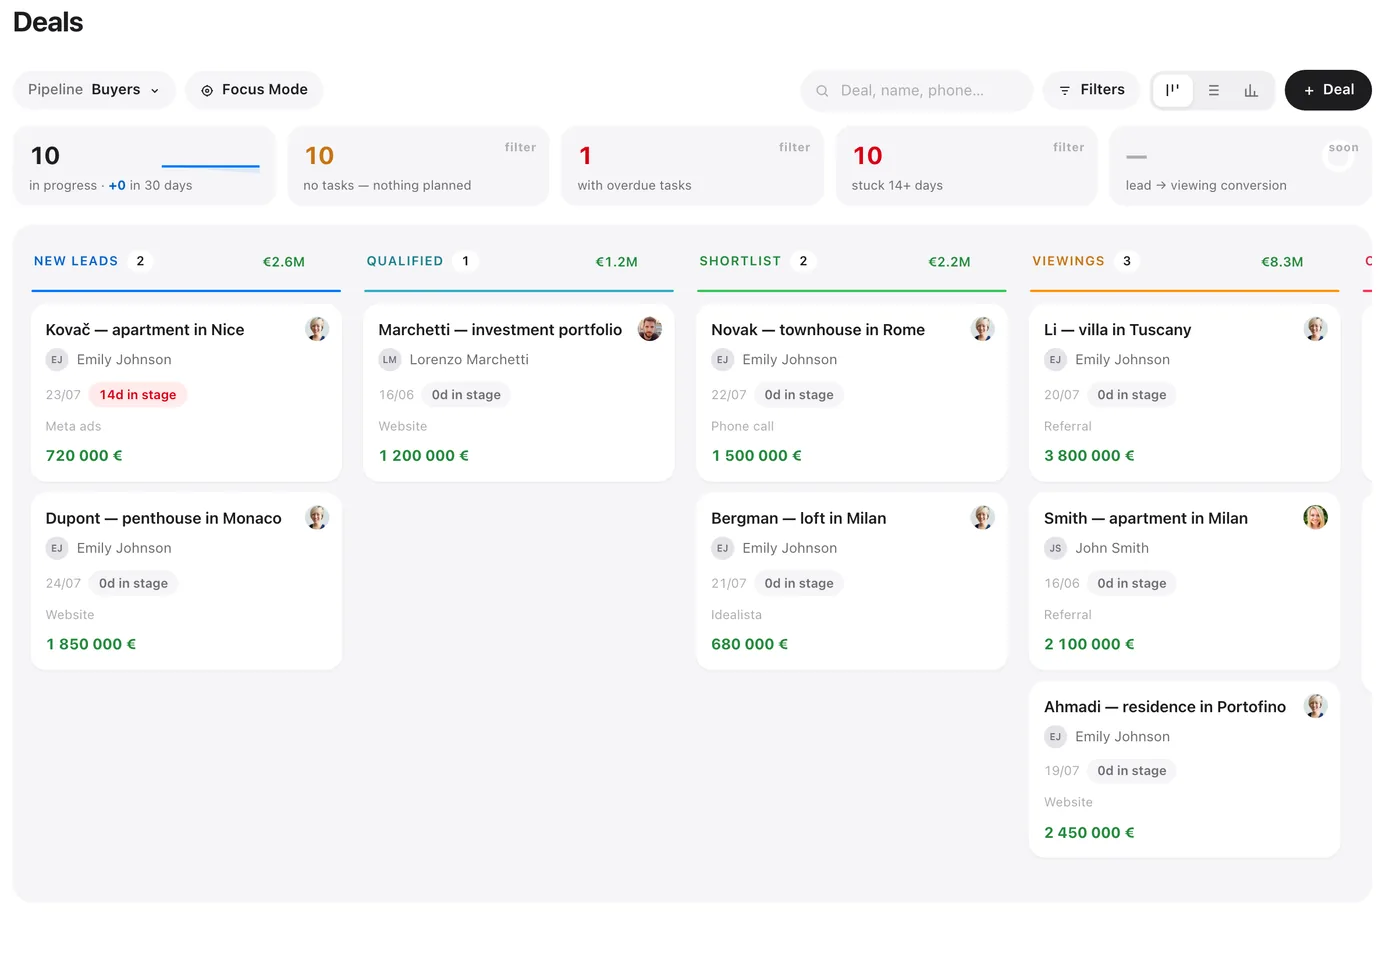
Task: Switch to the kanban board view
Action: click(1172, 90)
